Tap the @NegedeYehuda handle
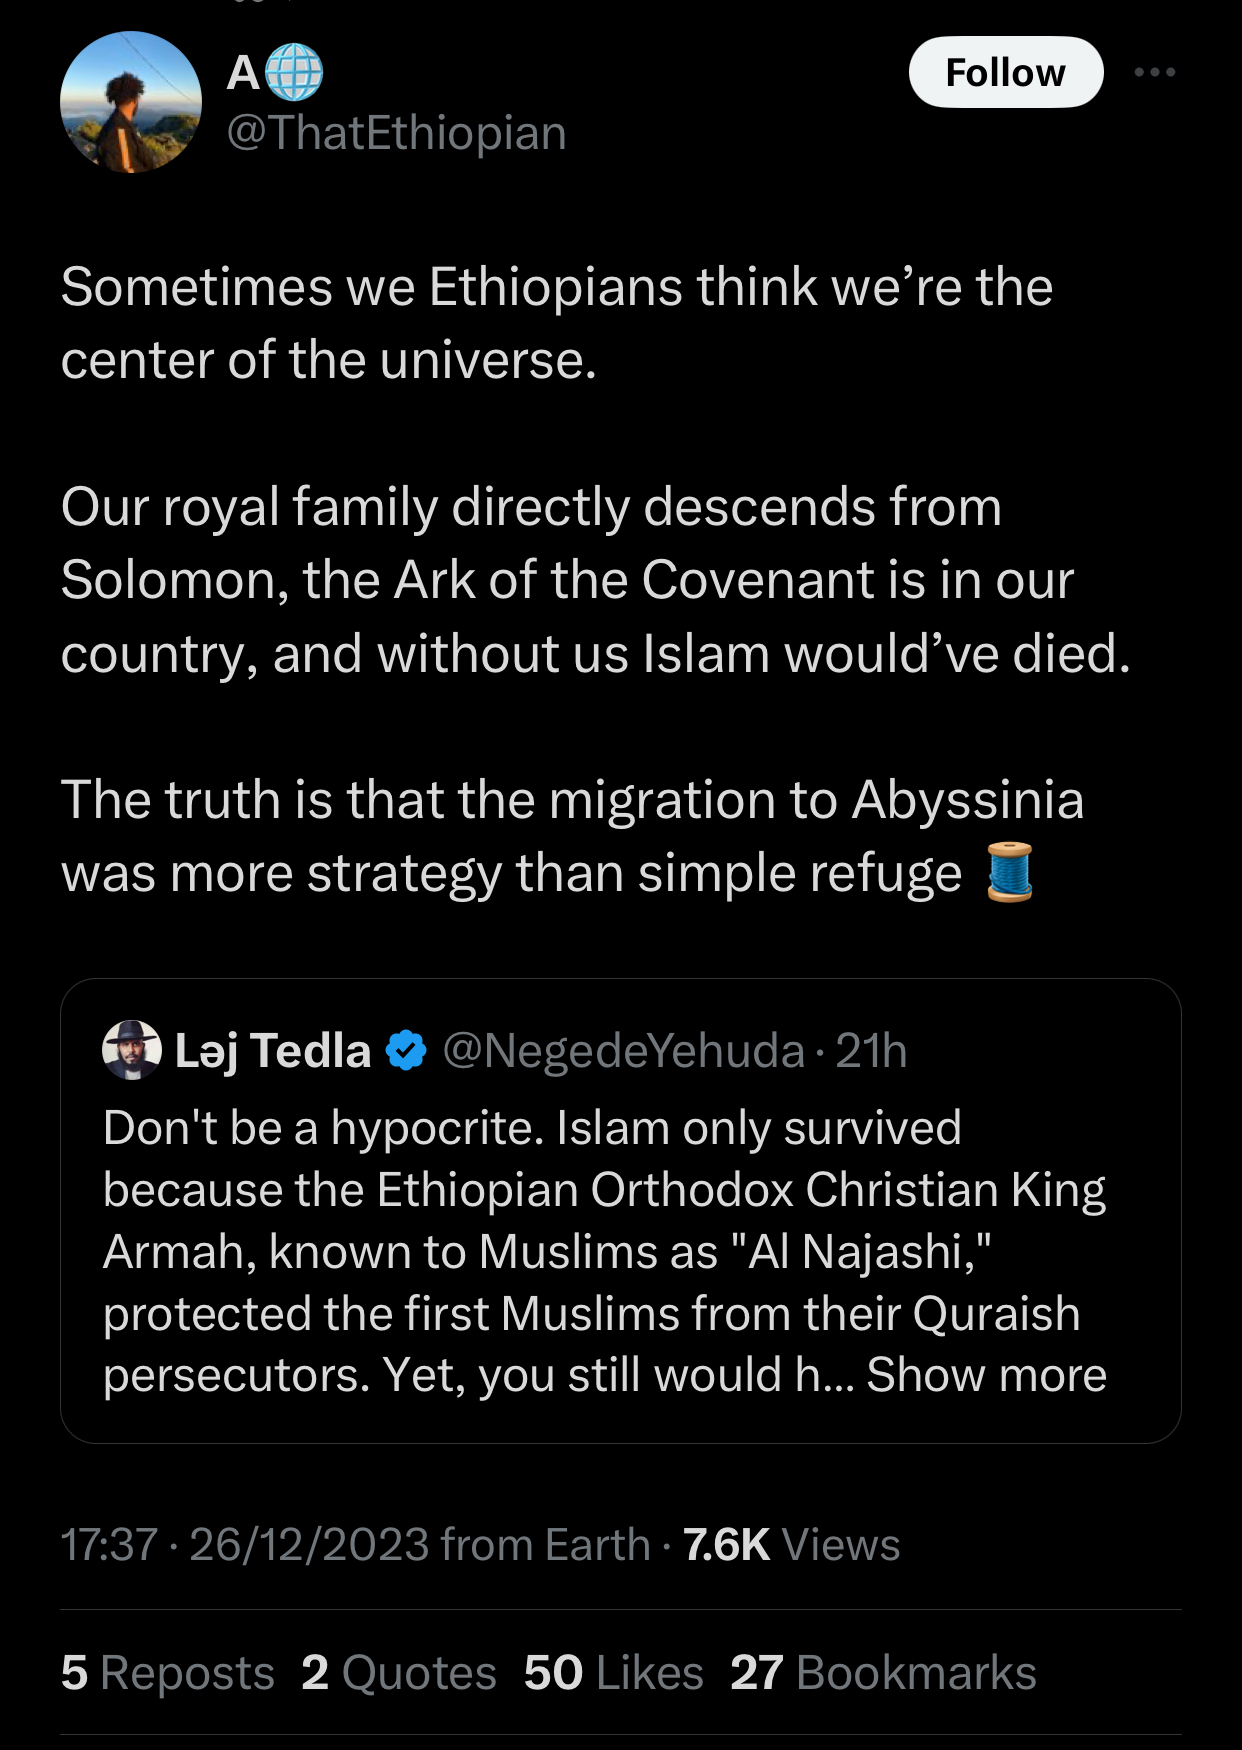Screen dimensions: 1242x1750 point(623,1051)
